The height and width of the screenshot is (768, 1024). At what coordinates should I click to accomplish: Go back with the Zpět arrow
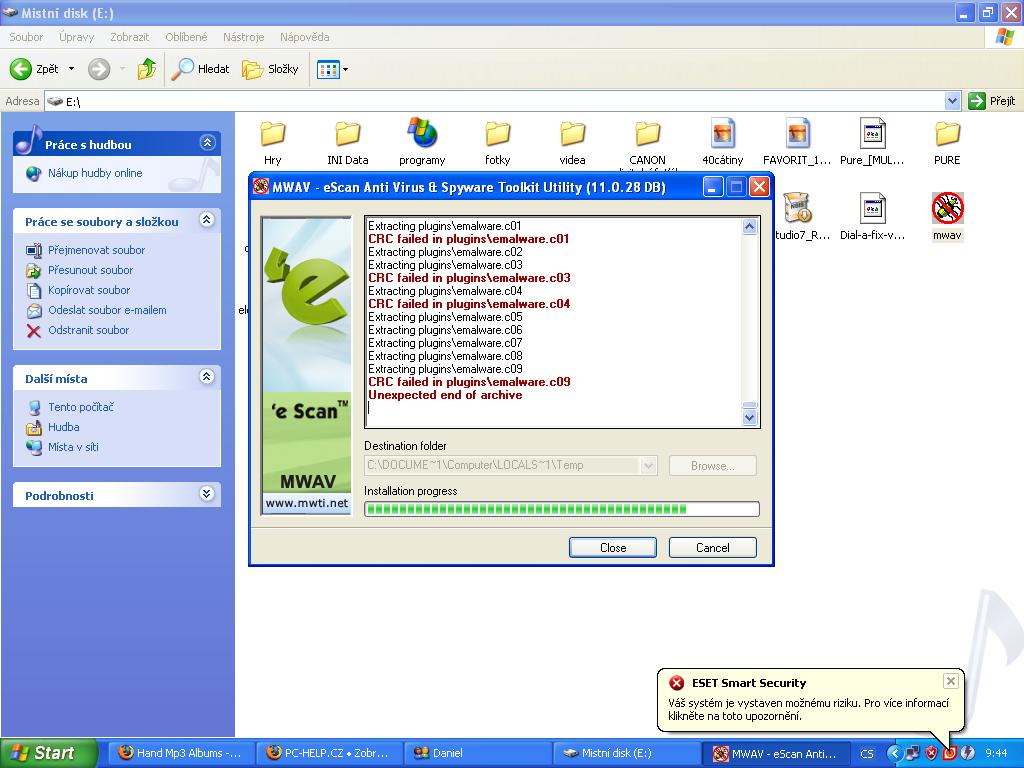click(34, 69)
